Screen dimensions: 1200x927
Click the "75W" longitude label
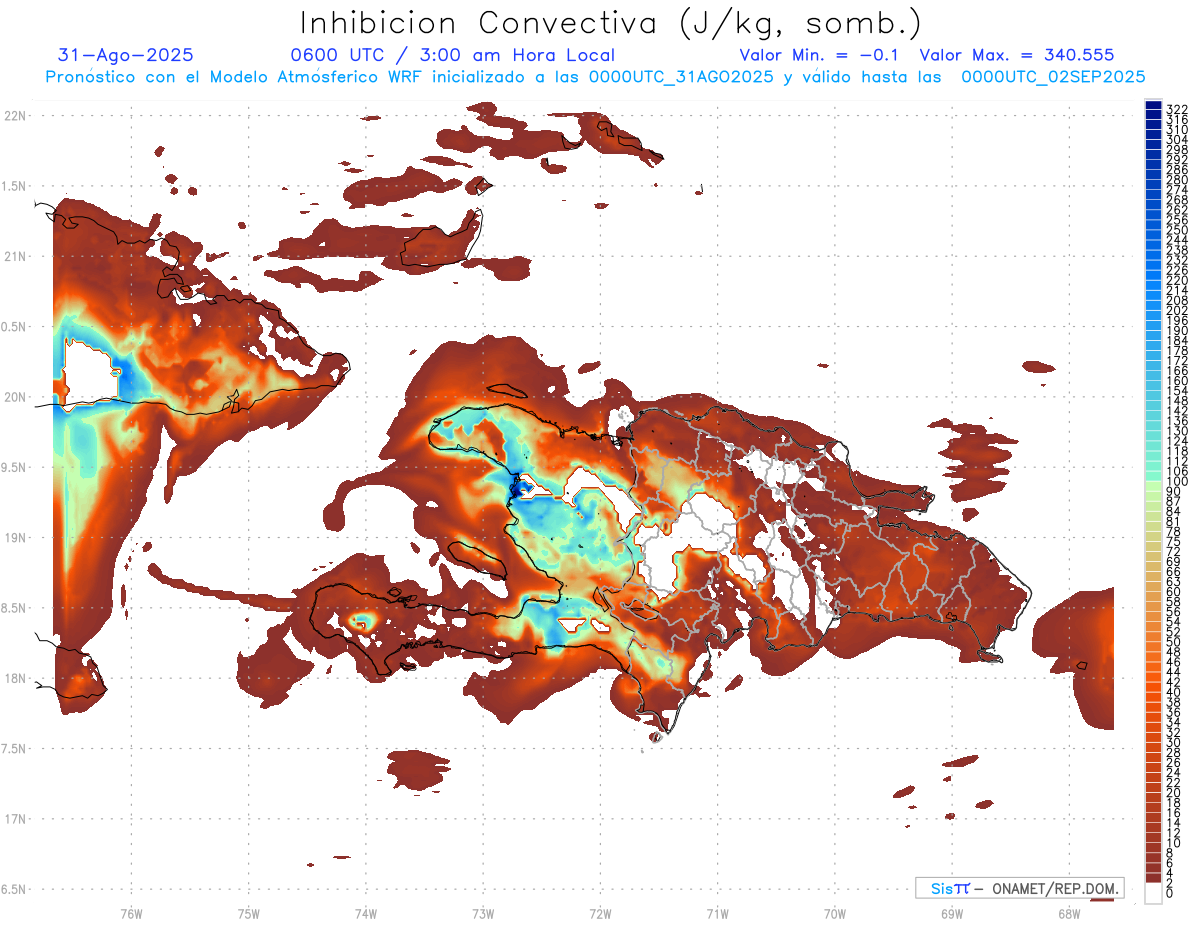(x=248, y=913)
